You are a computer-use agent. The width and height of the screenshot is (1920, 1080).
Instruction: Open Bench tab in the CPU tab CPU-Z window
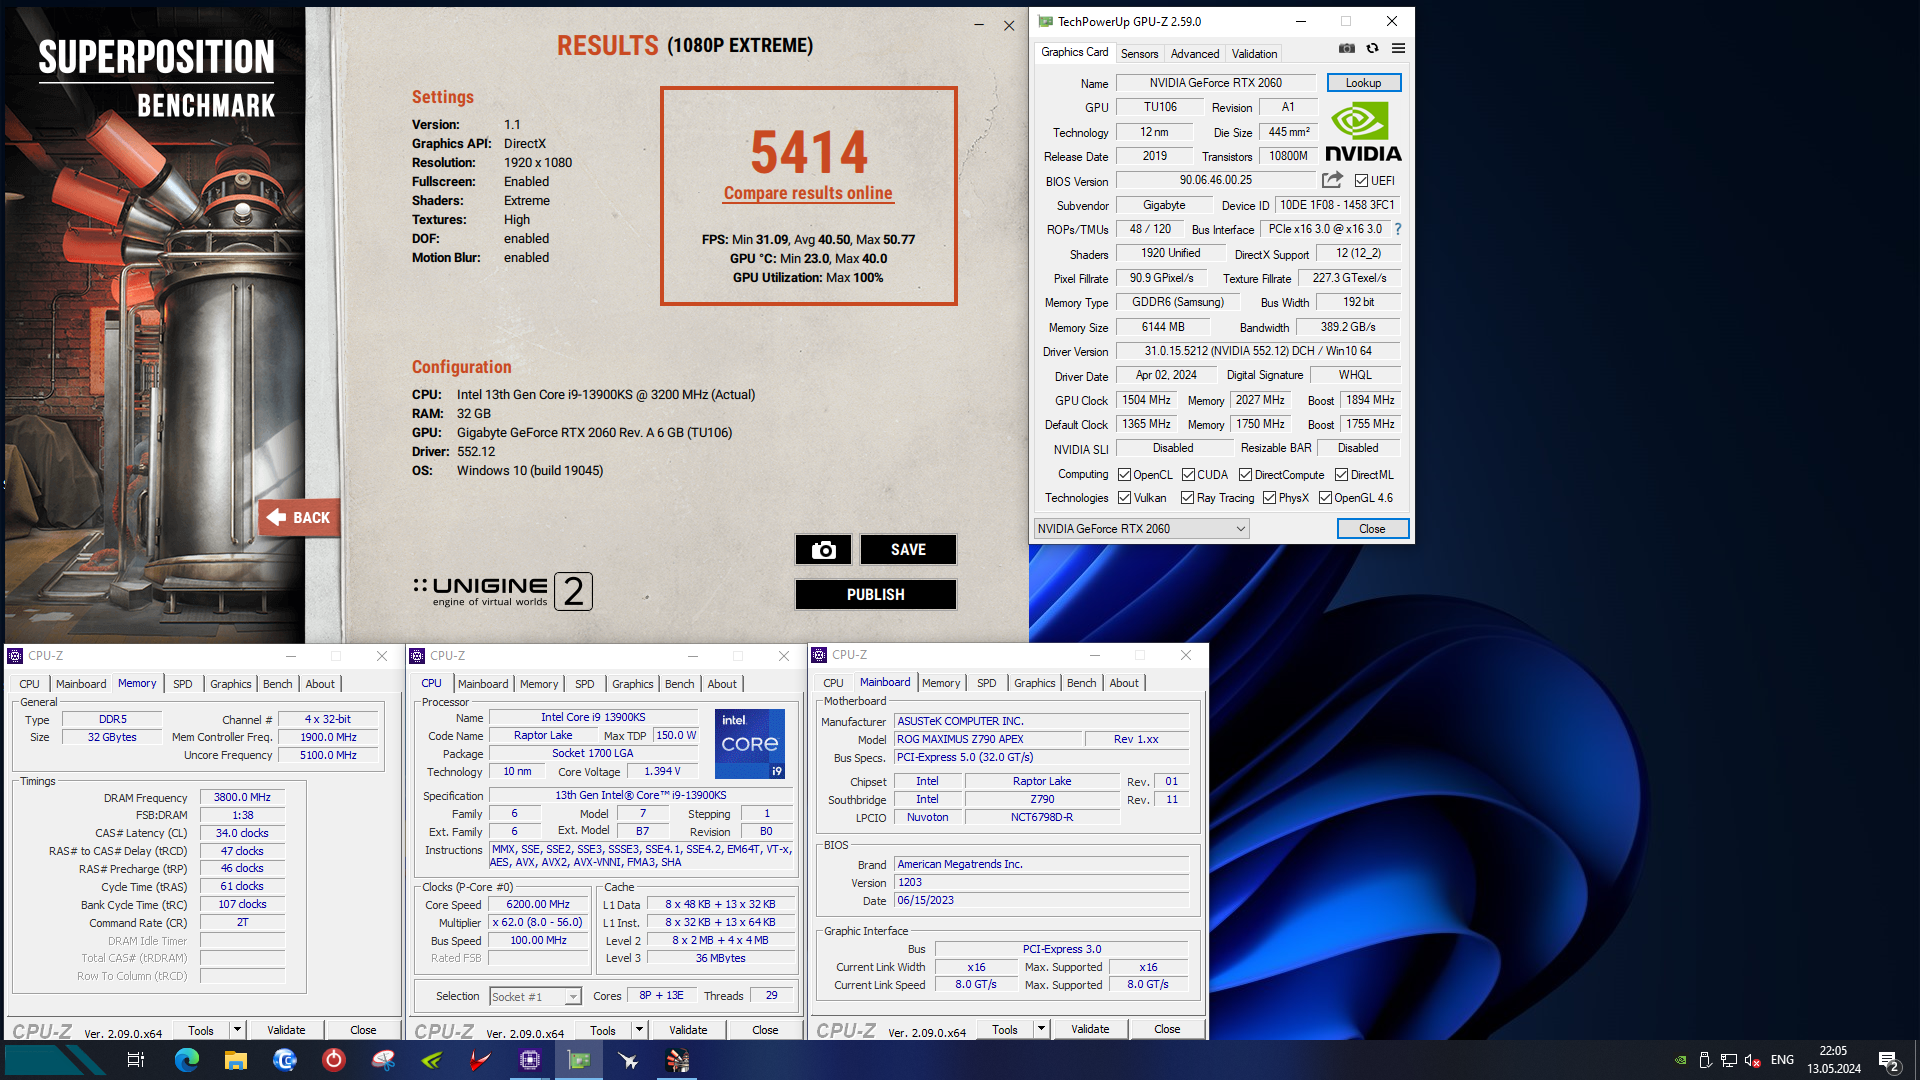[x=679, y=684]
